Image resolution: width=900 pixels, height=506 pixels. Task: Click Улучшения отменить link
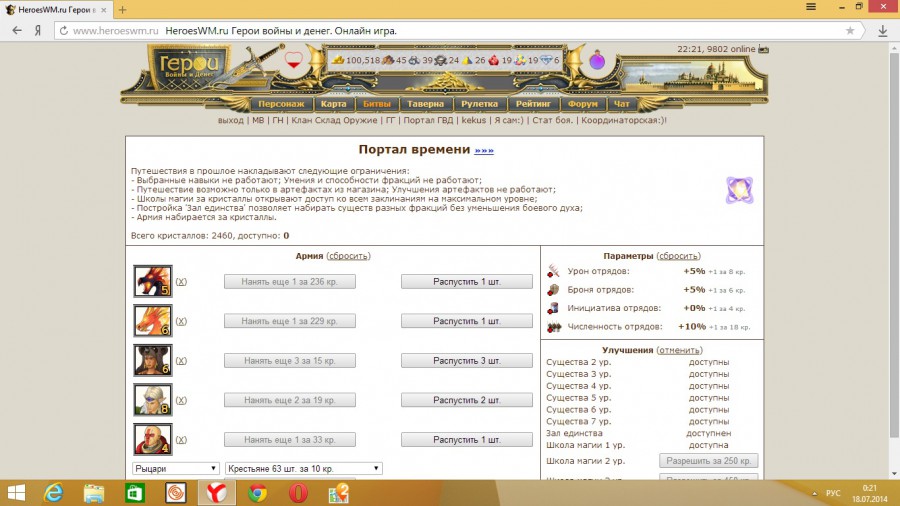[680, 350]
